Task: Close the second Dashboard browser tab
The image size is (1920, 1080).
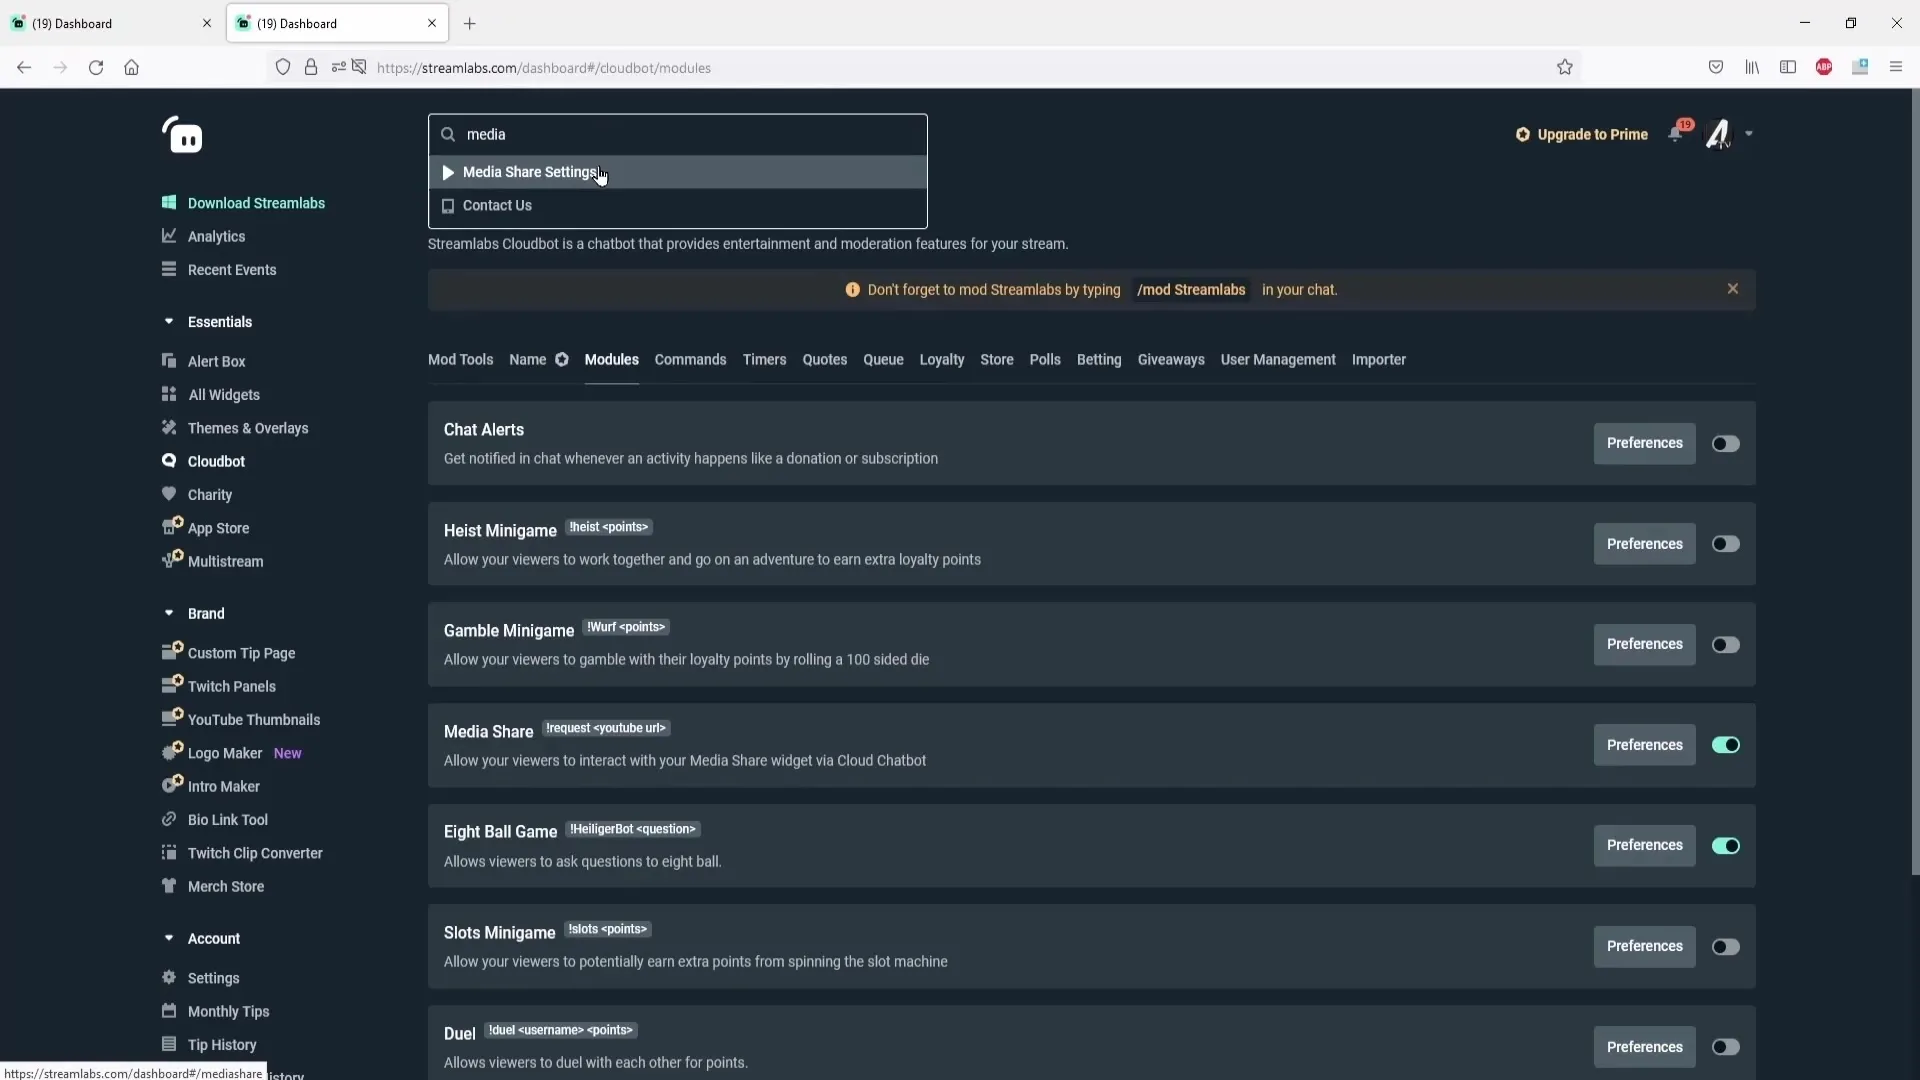Action: (432, 23)
